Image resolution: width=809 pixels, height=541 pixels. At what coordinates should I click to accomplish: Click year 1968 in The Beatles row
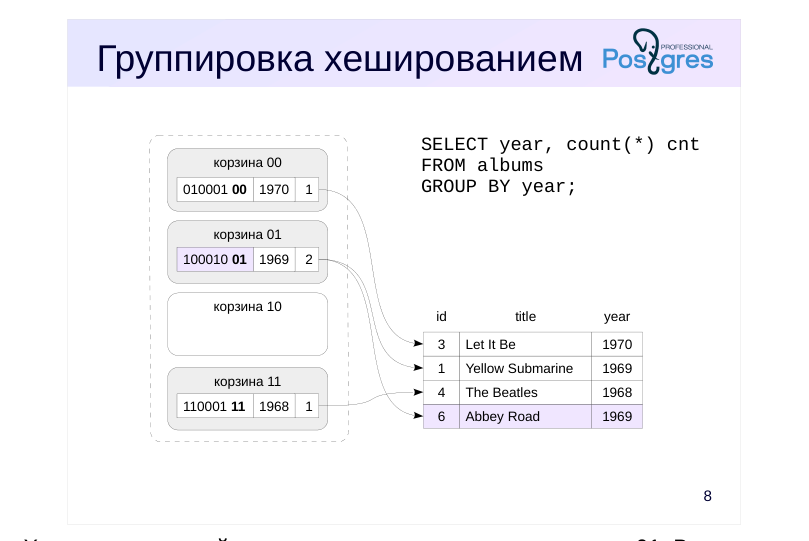pos(617,392)
